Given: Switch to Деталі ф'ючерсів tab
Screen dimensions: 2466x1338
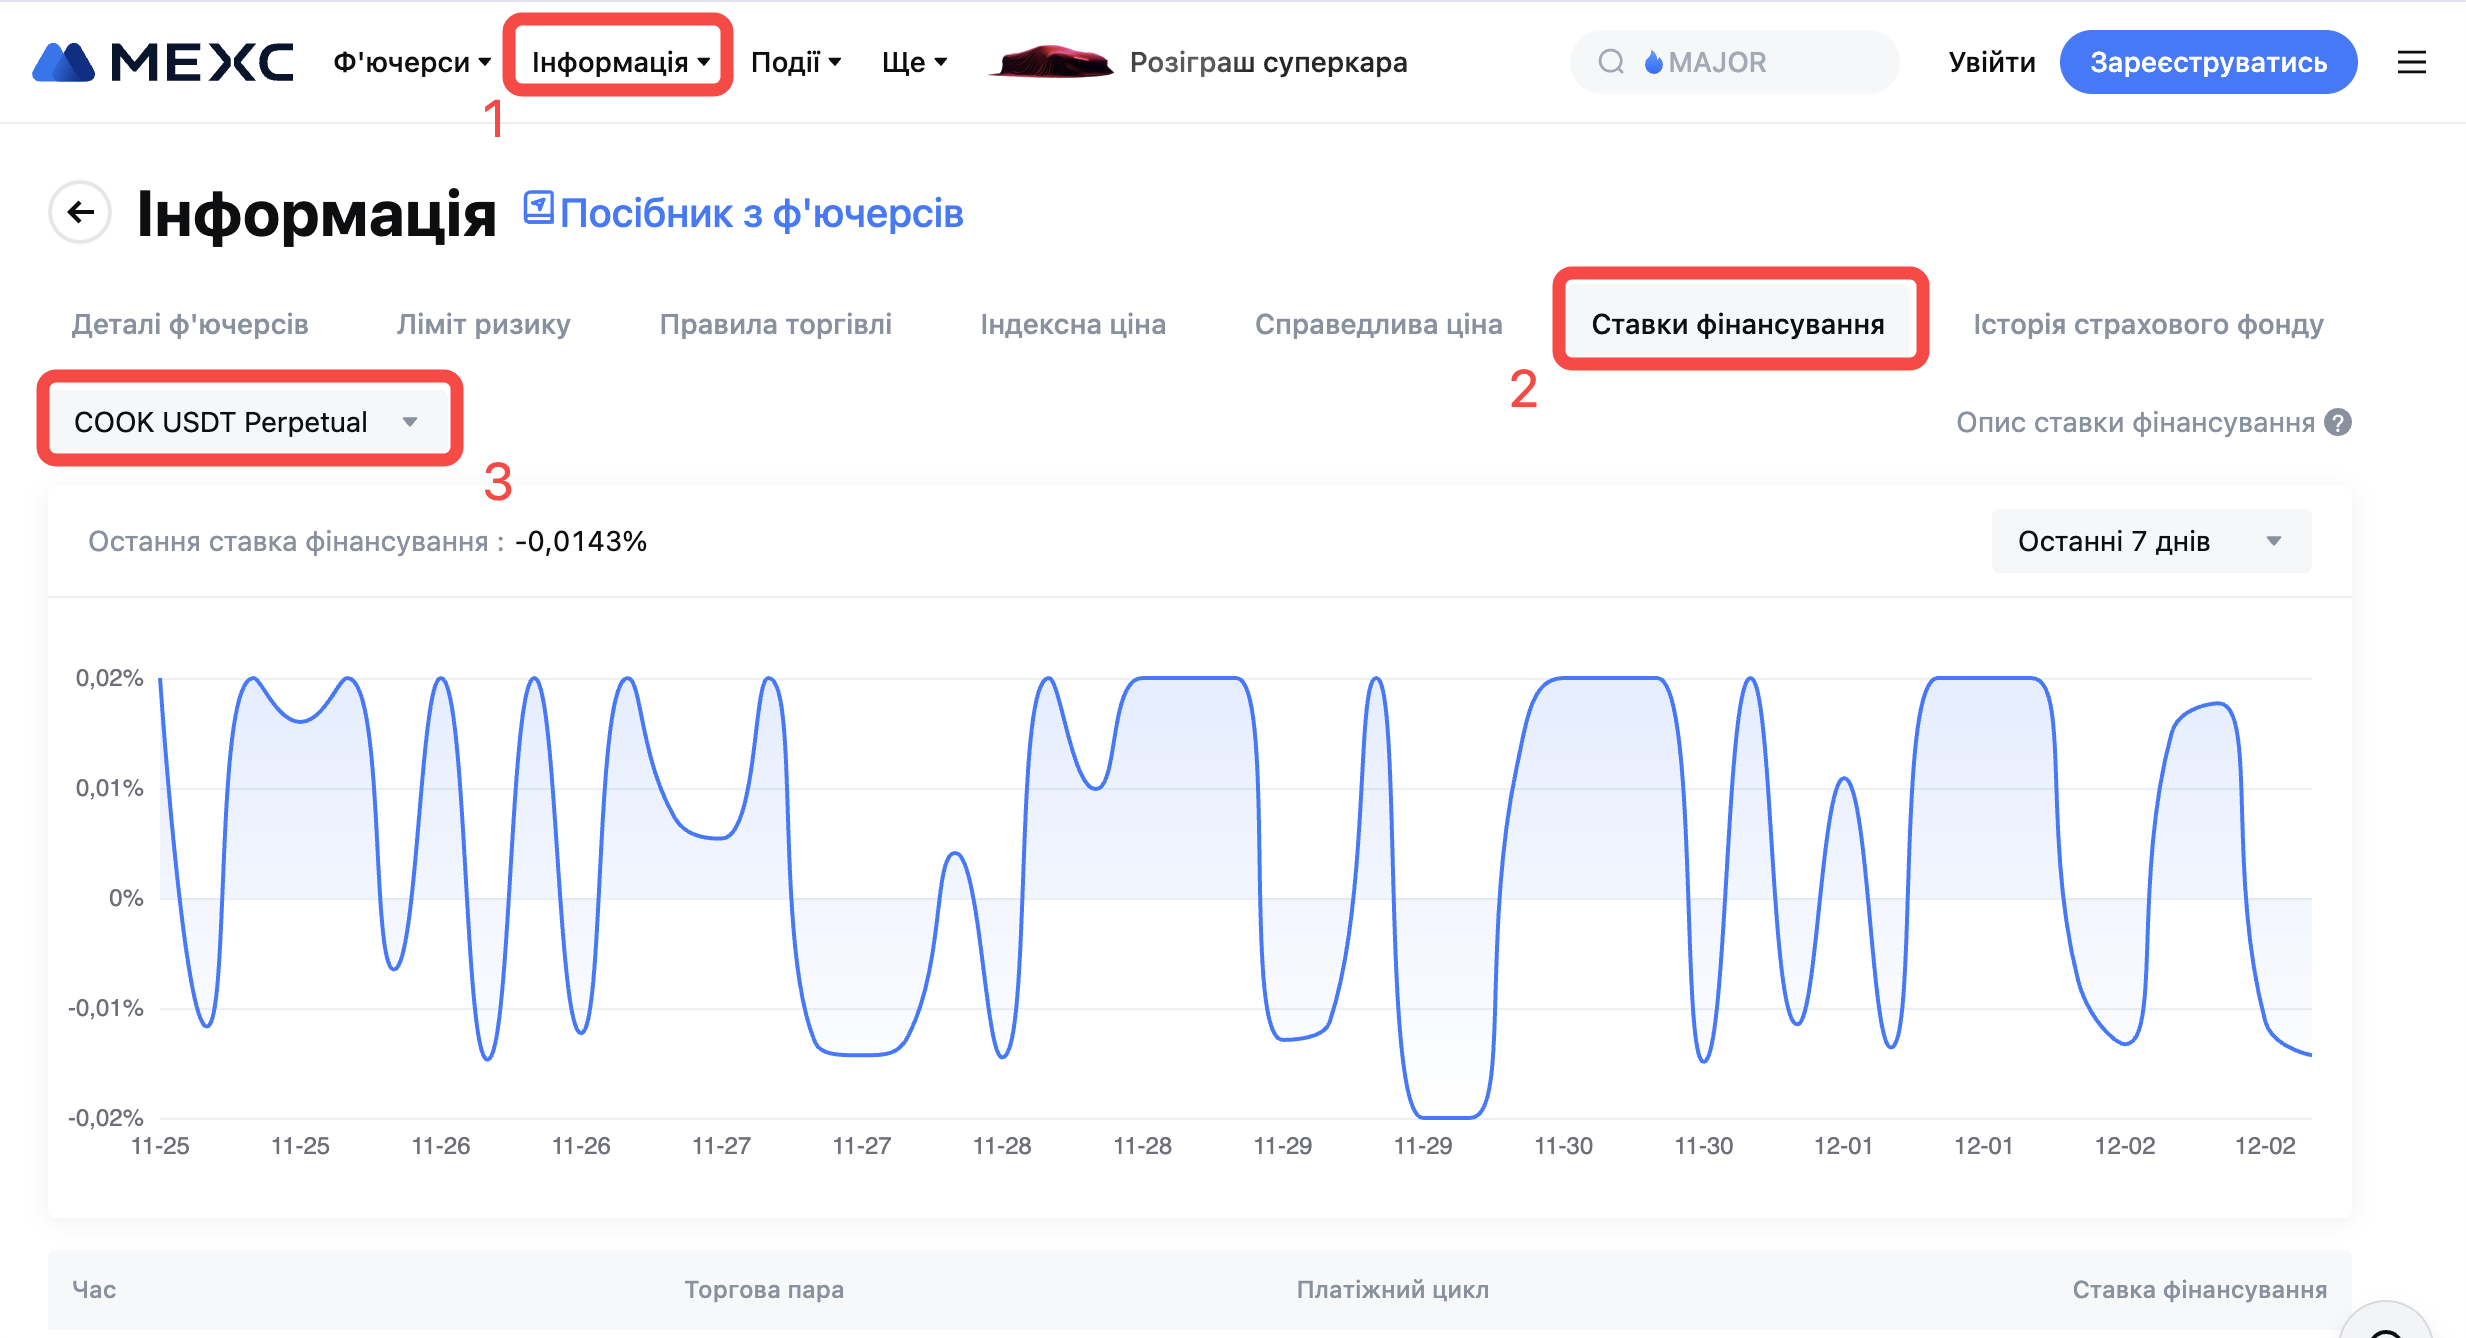Looking at the screenshot, I should click(190, 324).
